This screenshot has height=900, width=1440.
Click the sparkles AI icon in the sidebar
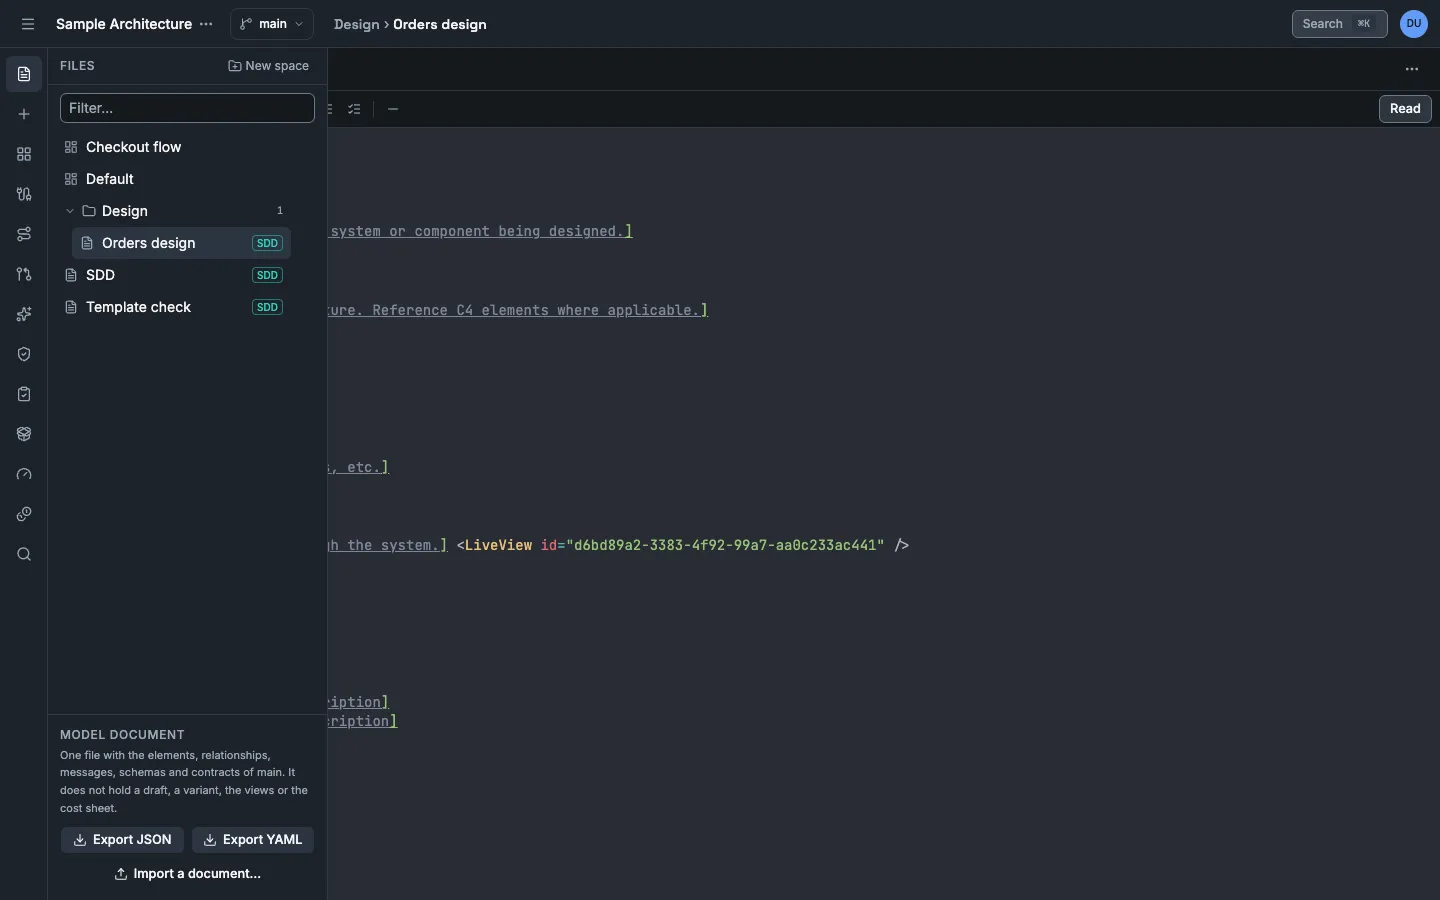click(24, 314)
